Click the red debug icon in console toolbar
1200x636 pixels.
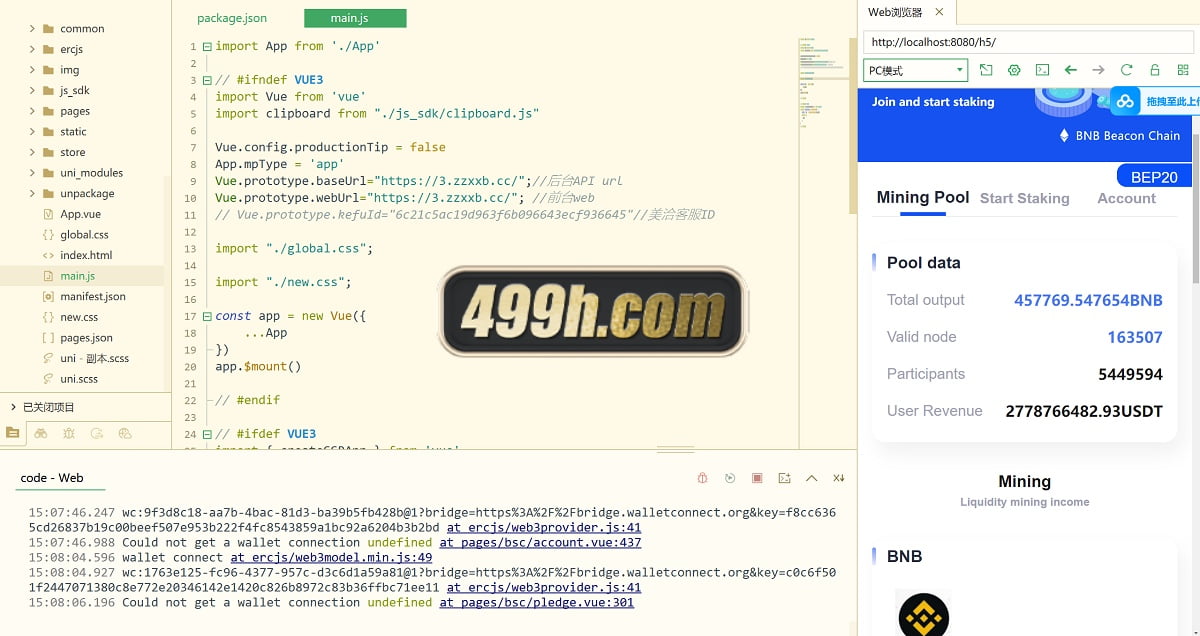tap(702, 478)
